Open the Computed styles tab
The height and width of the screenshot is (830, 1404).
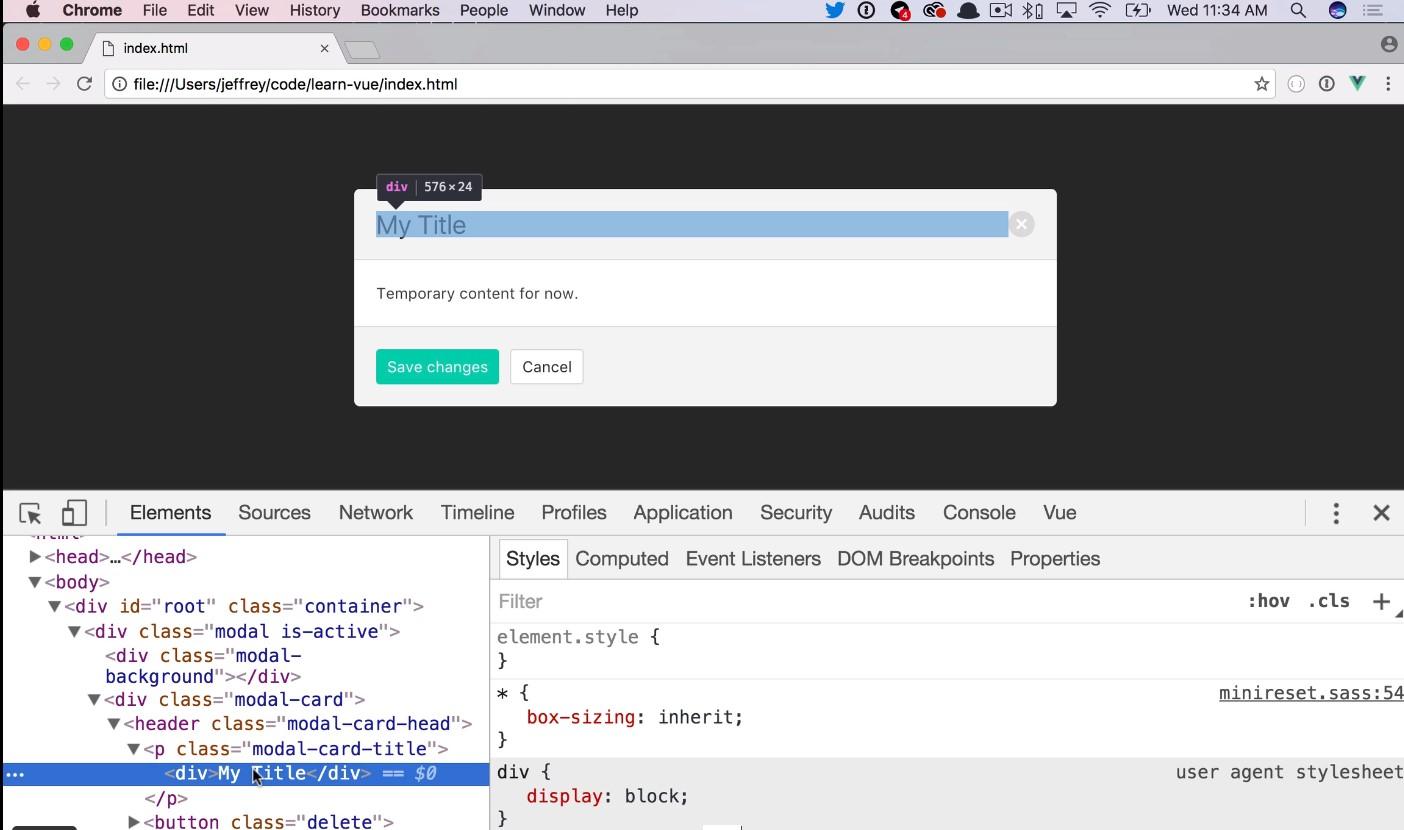622,559
